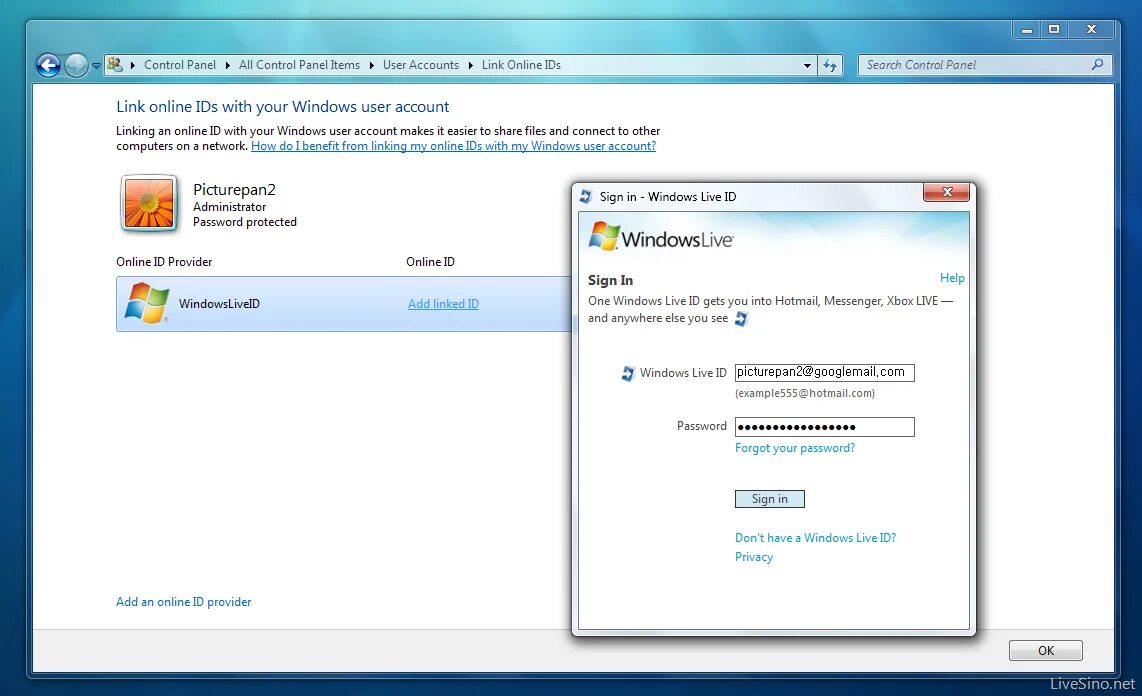The width and height of the screenshot is (1142, 696).
Task: Confirm with the OK button
Action: pos(1045,650)
